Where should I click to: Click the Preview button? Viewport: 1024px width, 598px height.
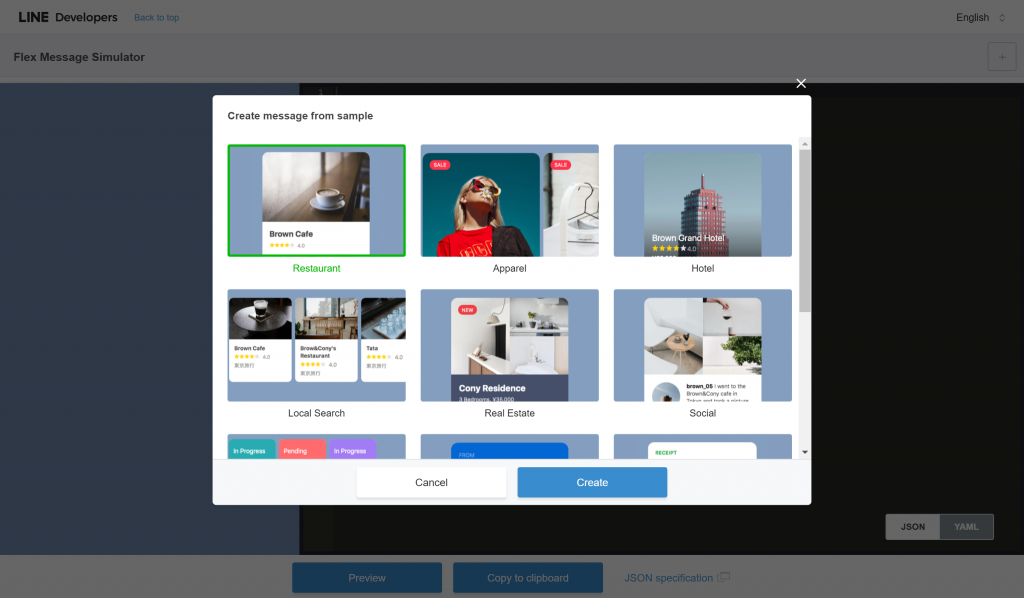[x=367, y=578]
